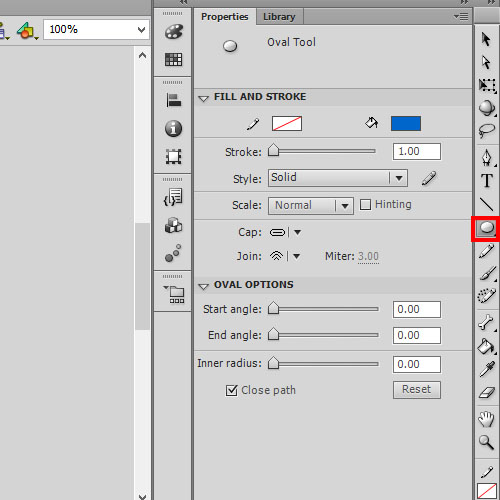The height and width of the screenshot is (500, 500).
Task: Select the Pen tool
Action: 487,157
